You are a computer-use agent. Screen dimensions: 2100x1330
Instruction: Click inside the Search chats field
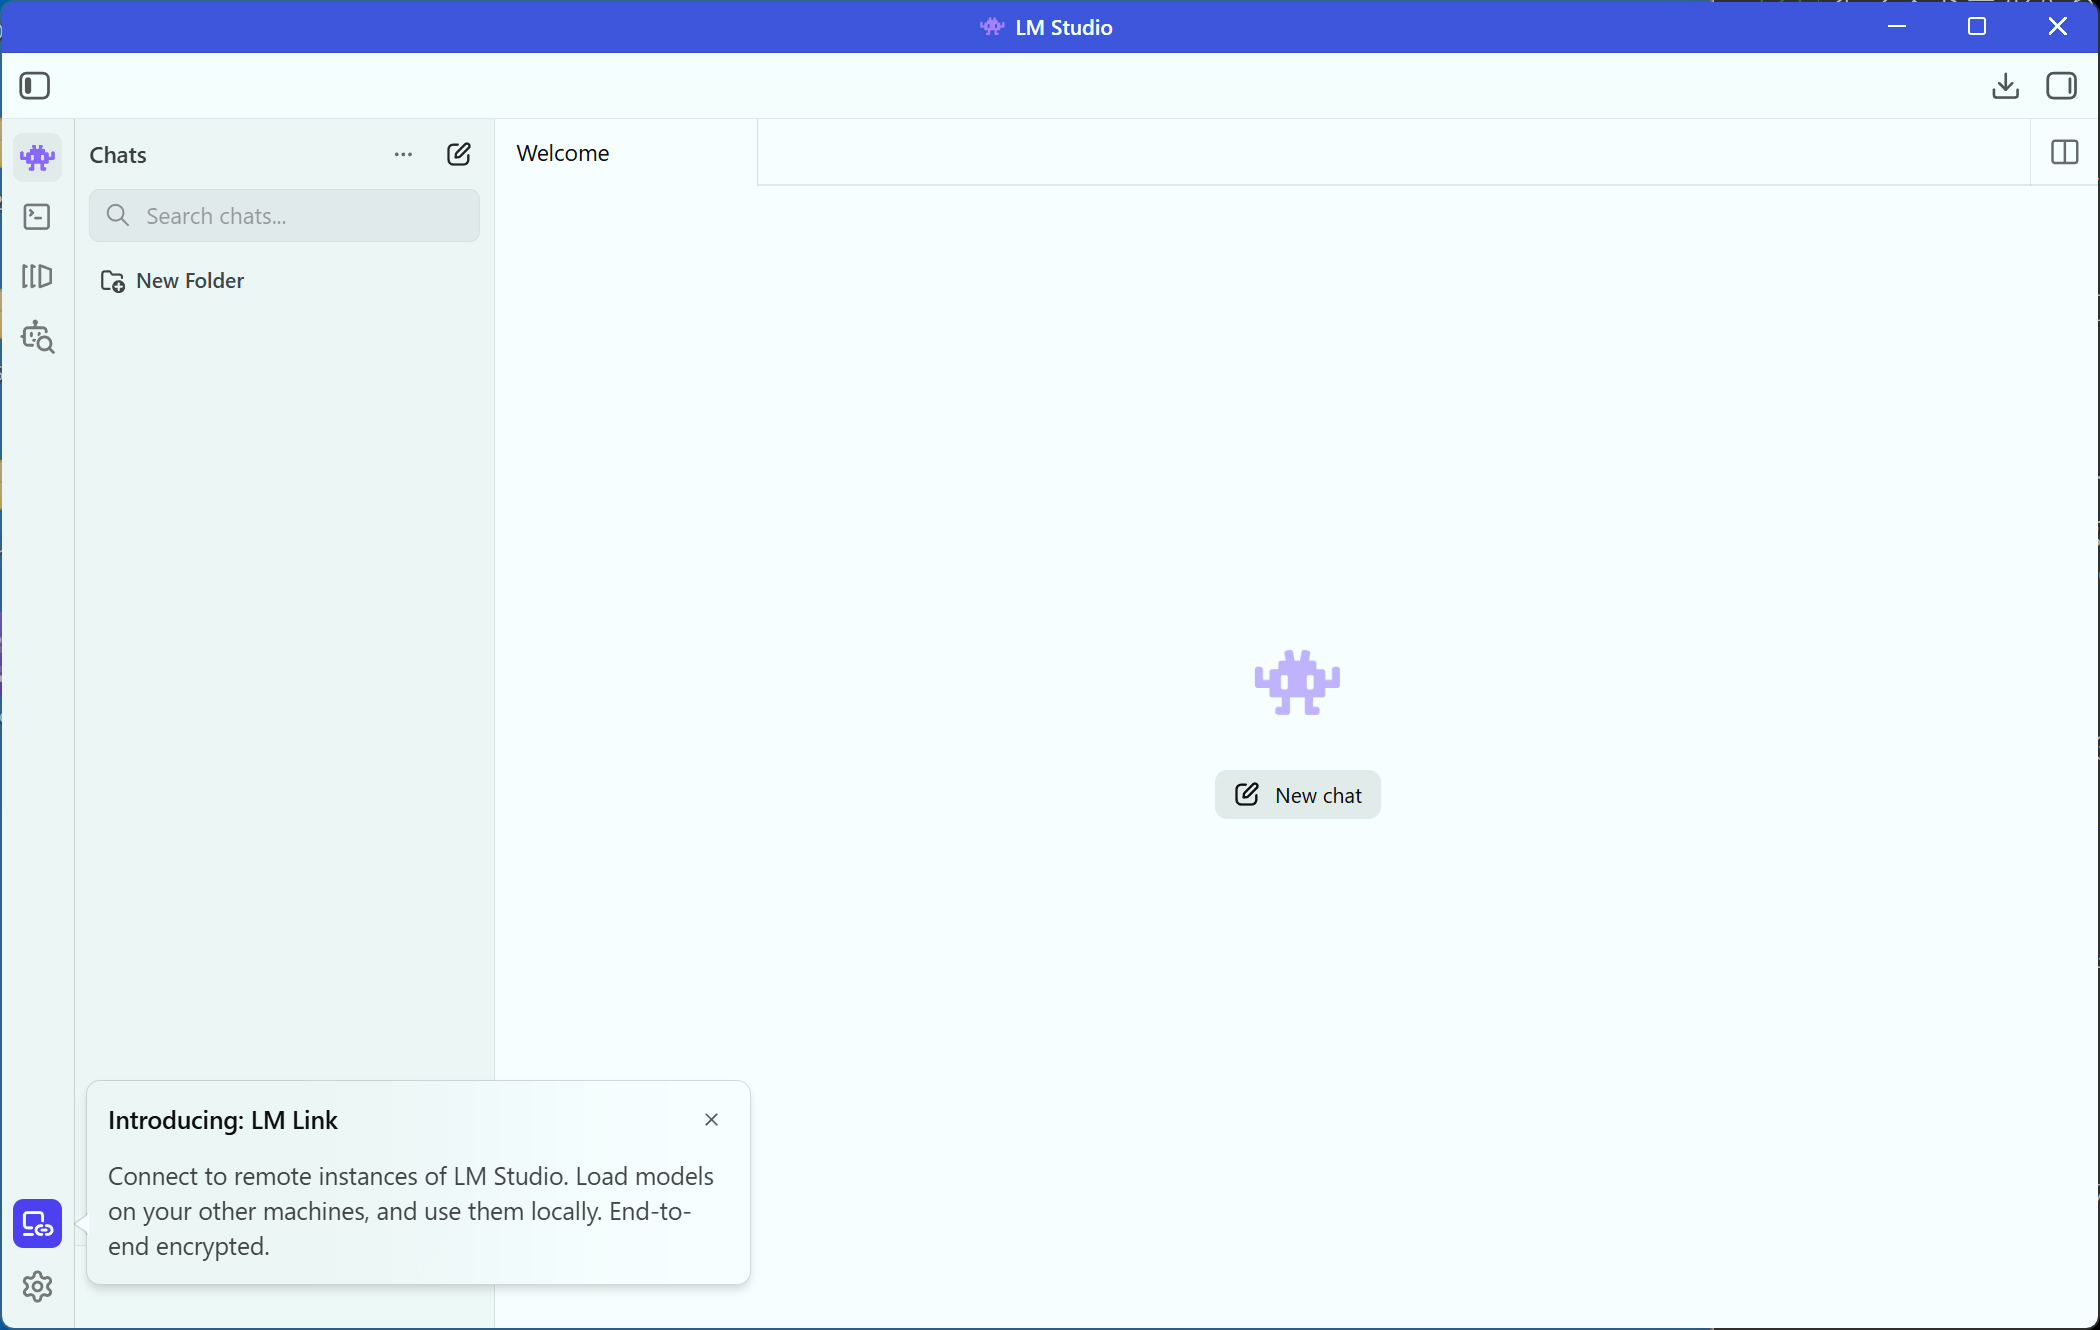(x=284, y=215)
